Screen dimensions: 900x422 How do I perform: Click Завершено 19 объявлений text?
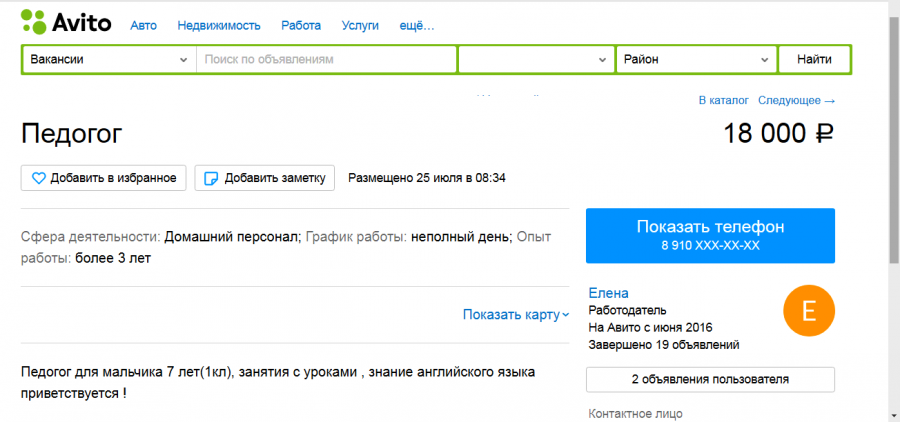click(664, 345)
